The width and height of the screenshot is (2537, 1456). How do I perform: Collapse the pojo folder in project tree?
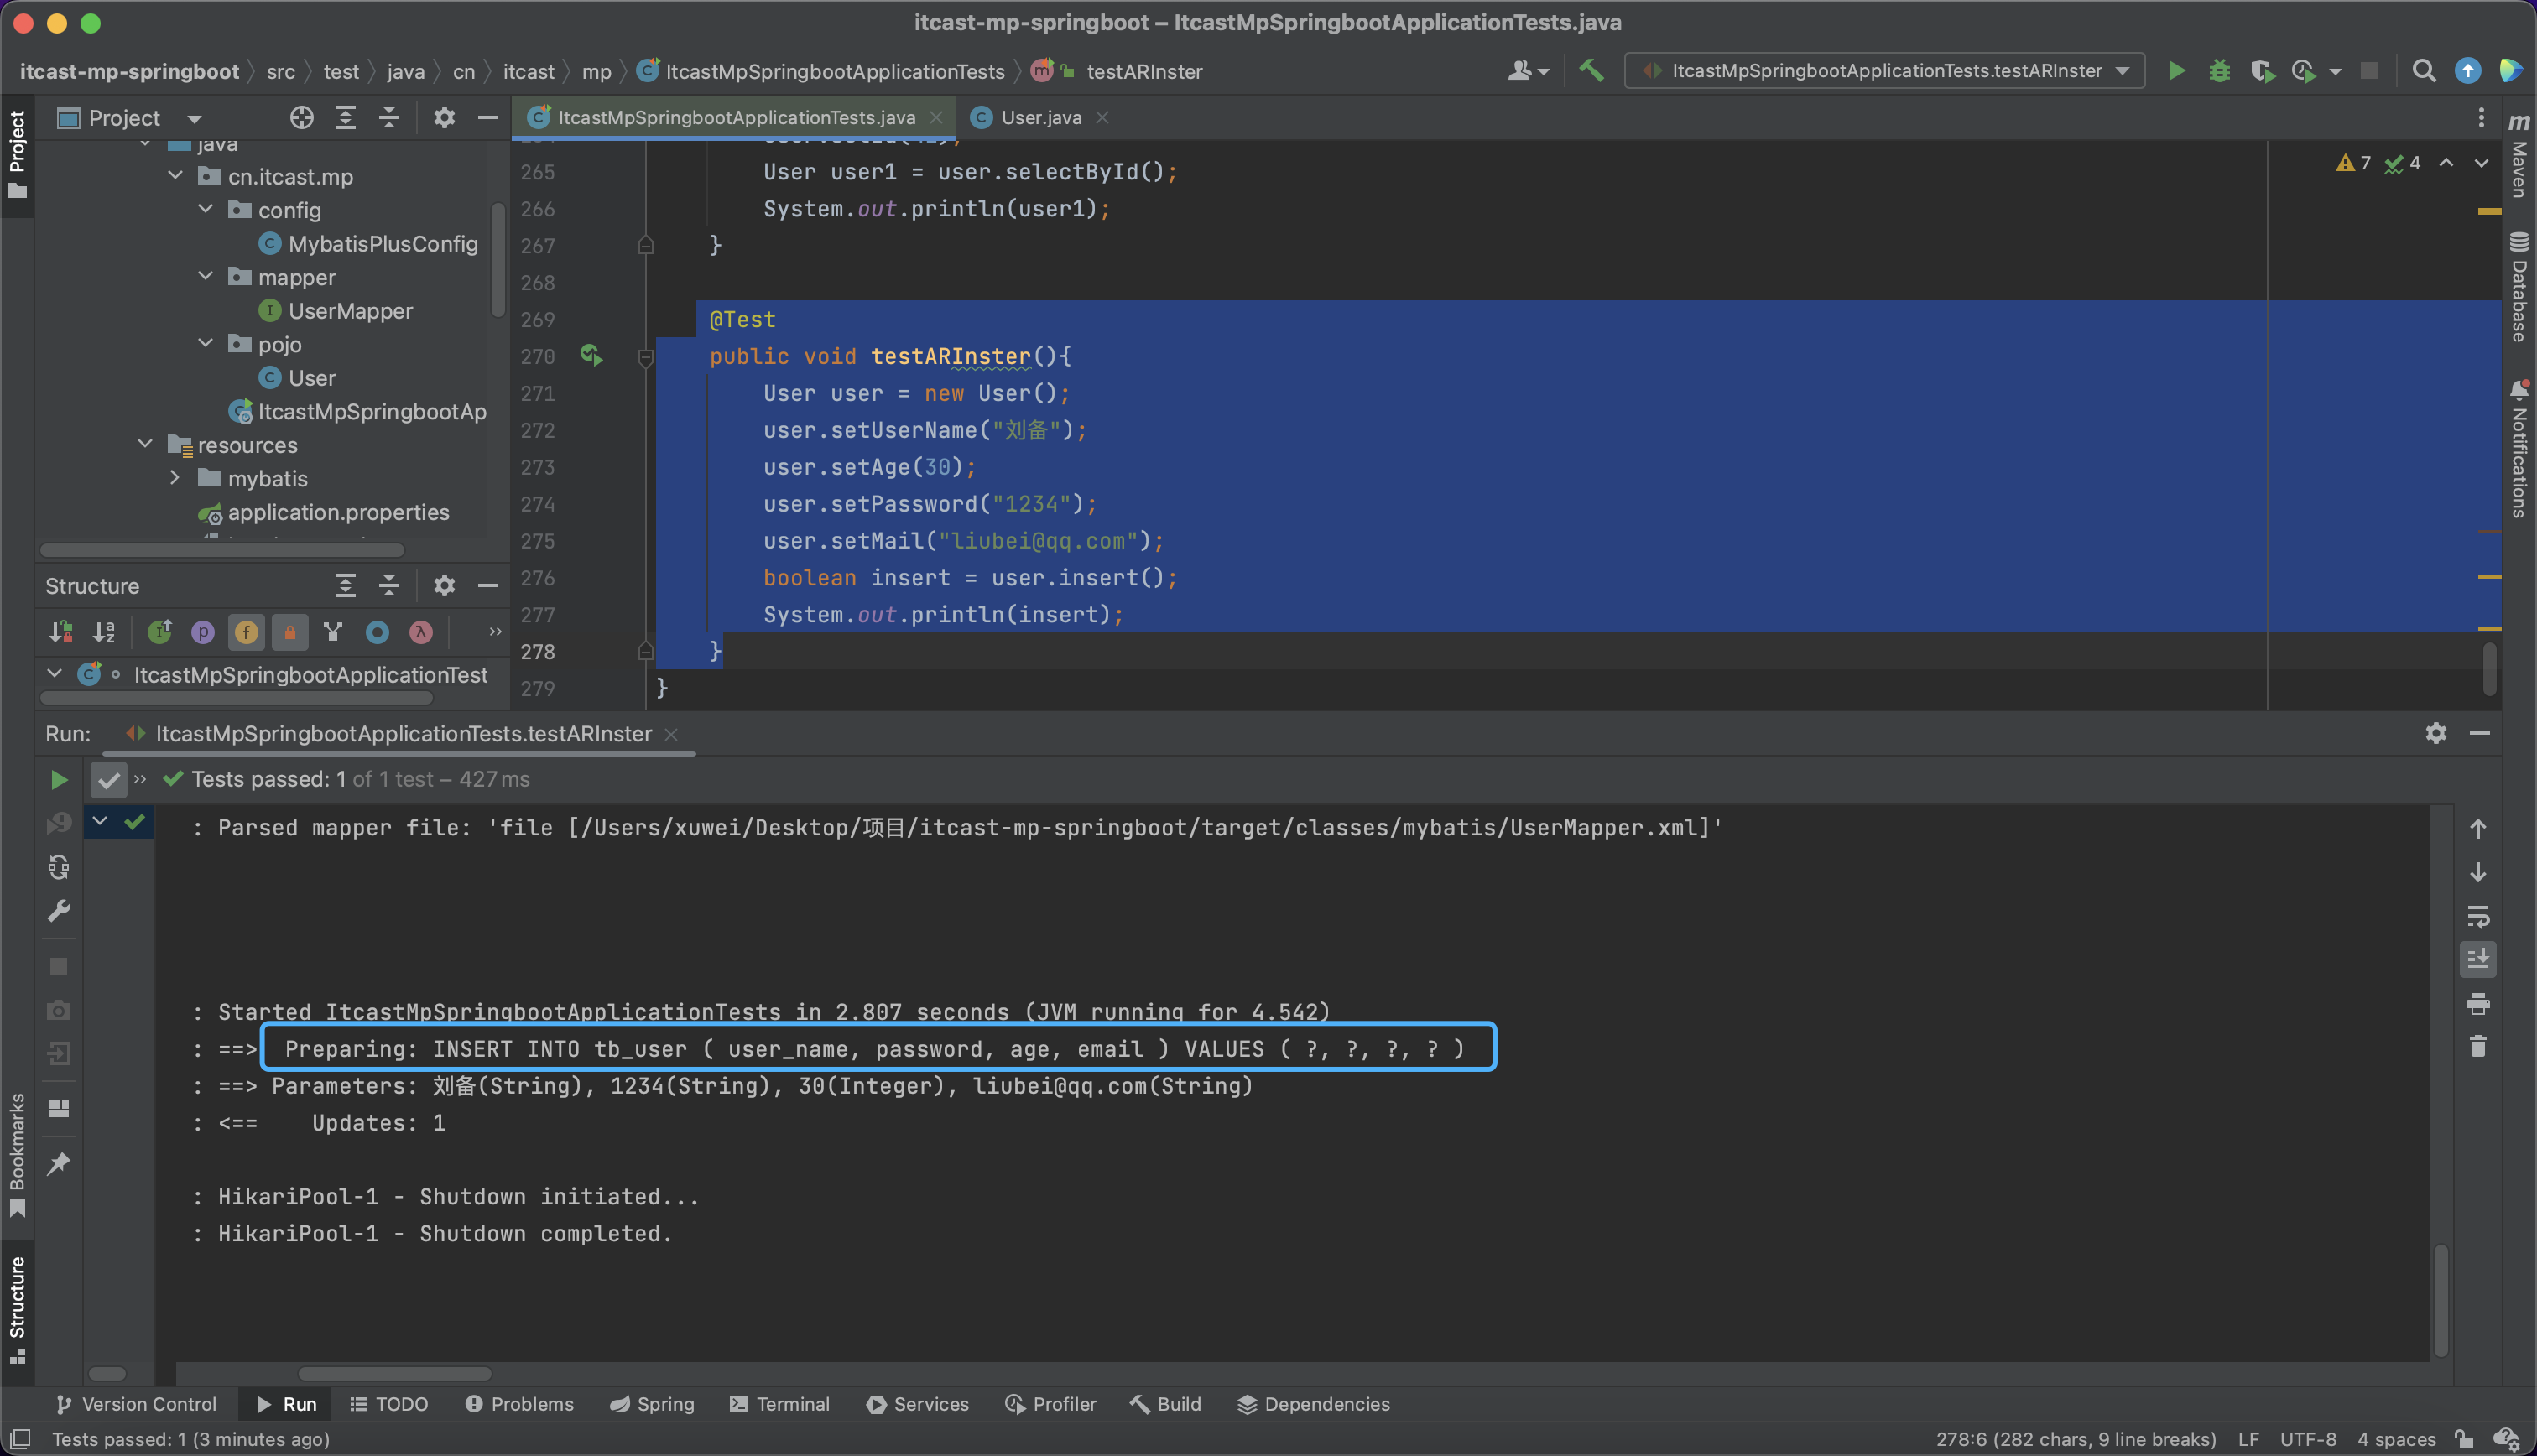point(207,344)
